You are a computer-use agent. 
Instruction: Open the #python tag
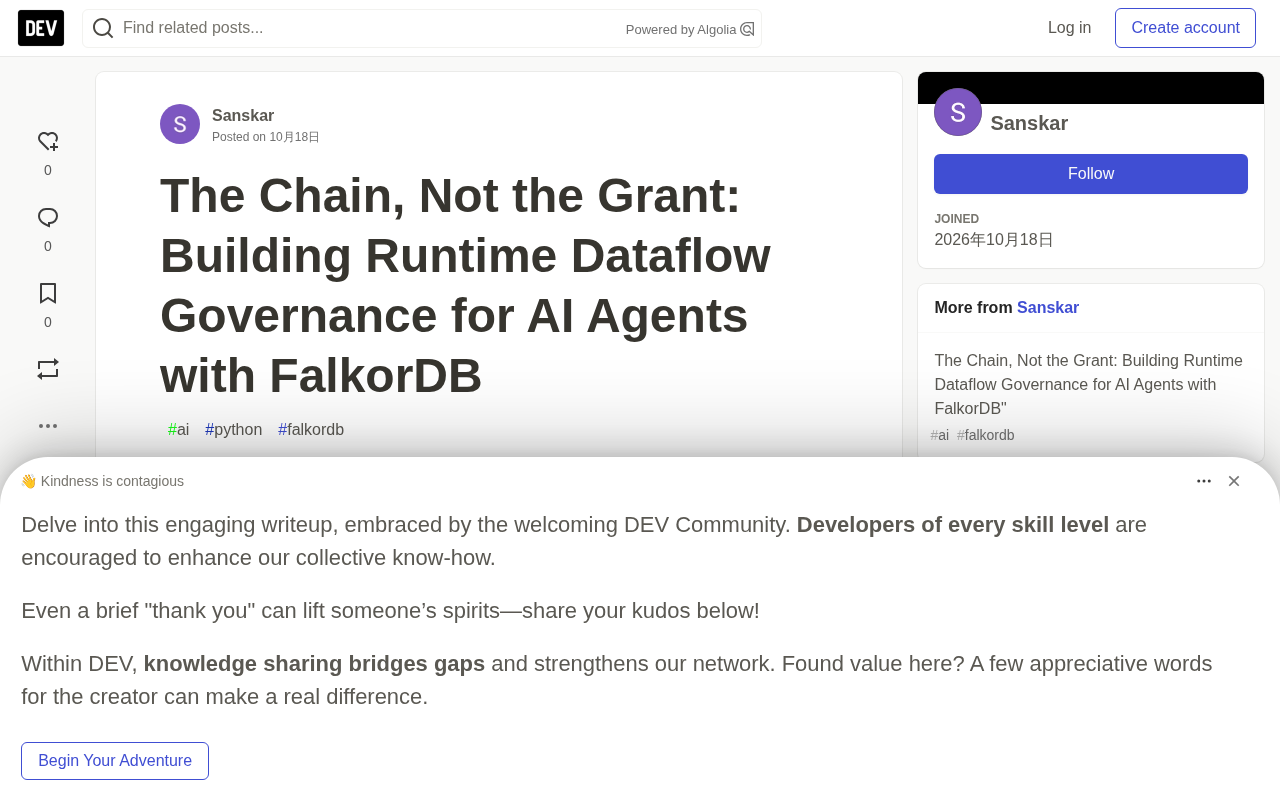(234, 430)
